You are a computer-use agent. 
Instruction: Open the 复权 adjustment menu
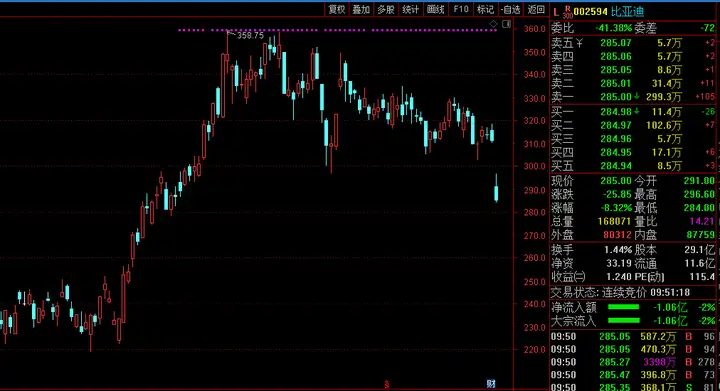click(x=337, y=10)
